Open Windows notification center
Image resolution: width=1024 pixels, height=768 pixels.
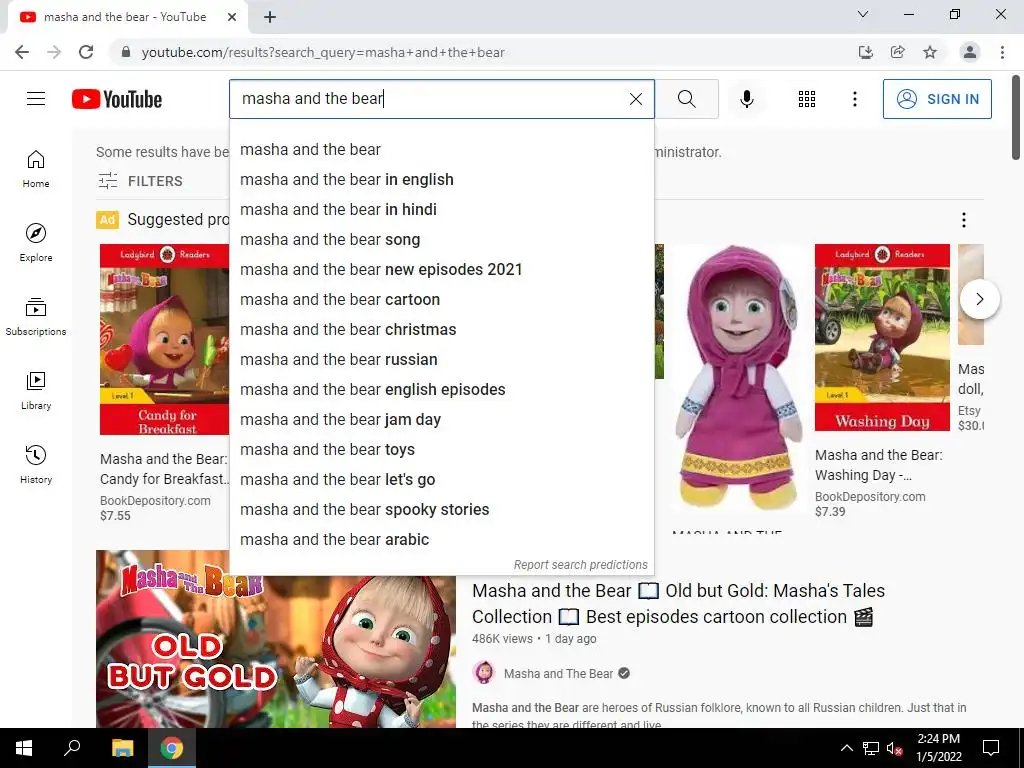pos(991,748)
